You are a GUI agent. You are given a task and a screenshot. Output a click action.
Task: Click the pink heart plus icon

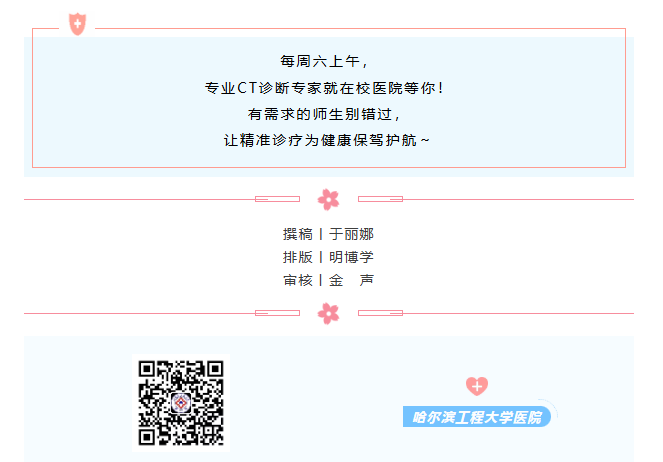(477, 386)
